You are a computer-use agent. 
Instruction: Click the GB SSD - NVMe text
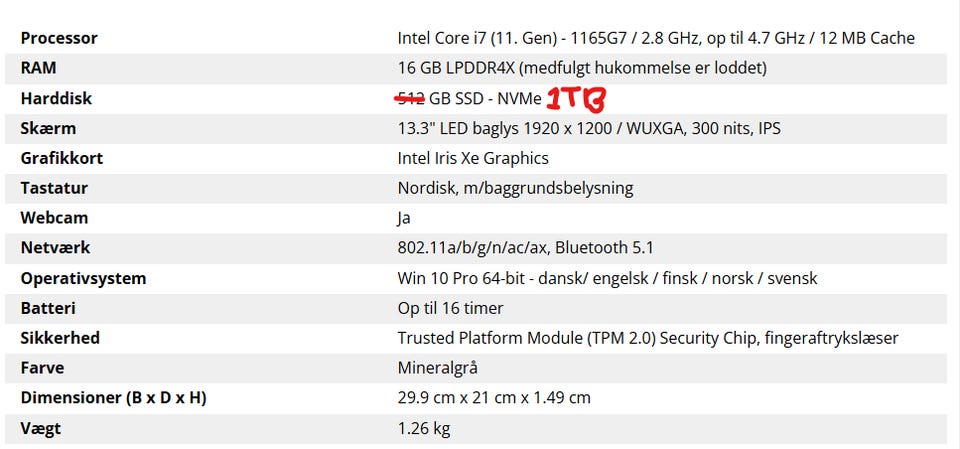[485, 98]
